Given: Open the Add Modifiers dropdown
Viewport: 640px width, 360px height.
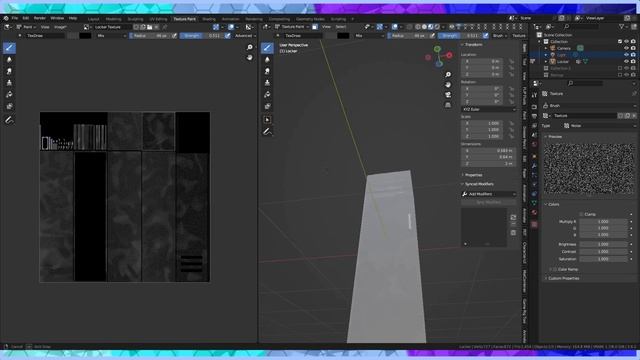Looking at the screenshot, I should pyautogui.click(x=489, y=194).
